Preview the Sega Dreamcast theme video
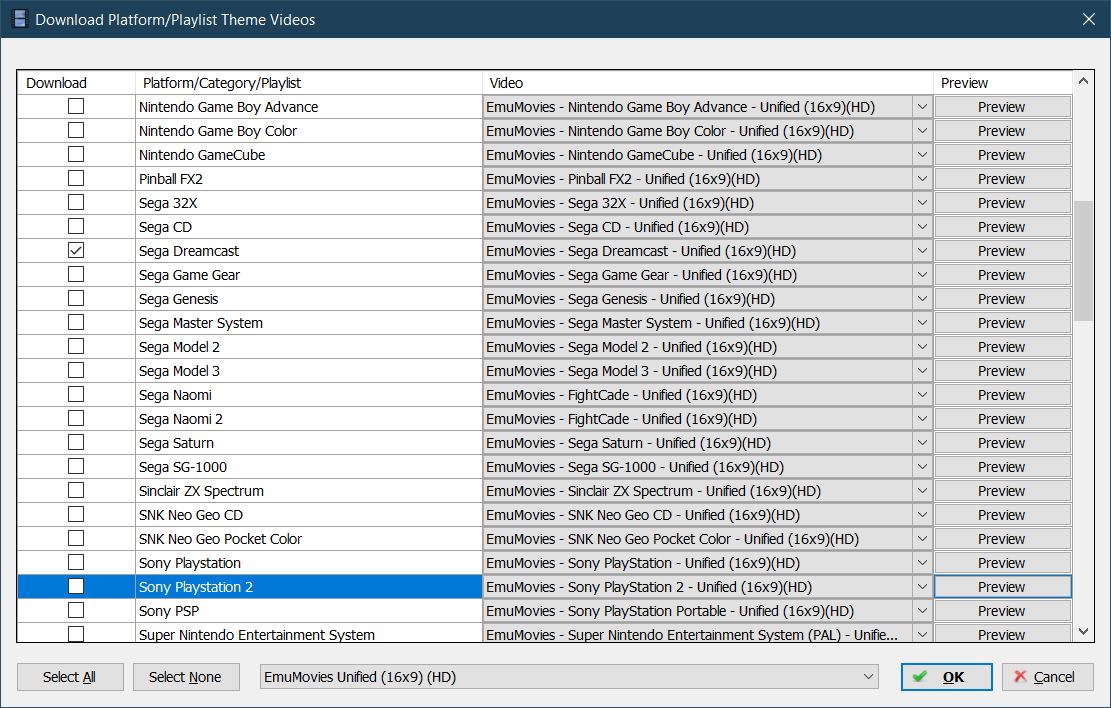This screenshot has width=1111, height=708. [x=1002, y=251]
